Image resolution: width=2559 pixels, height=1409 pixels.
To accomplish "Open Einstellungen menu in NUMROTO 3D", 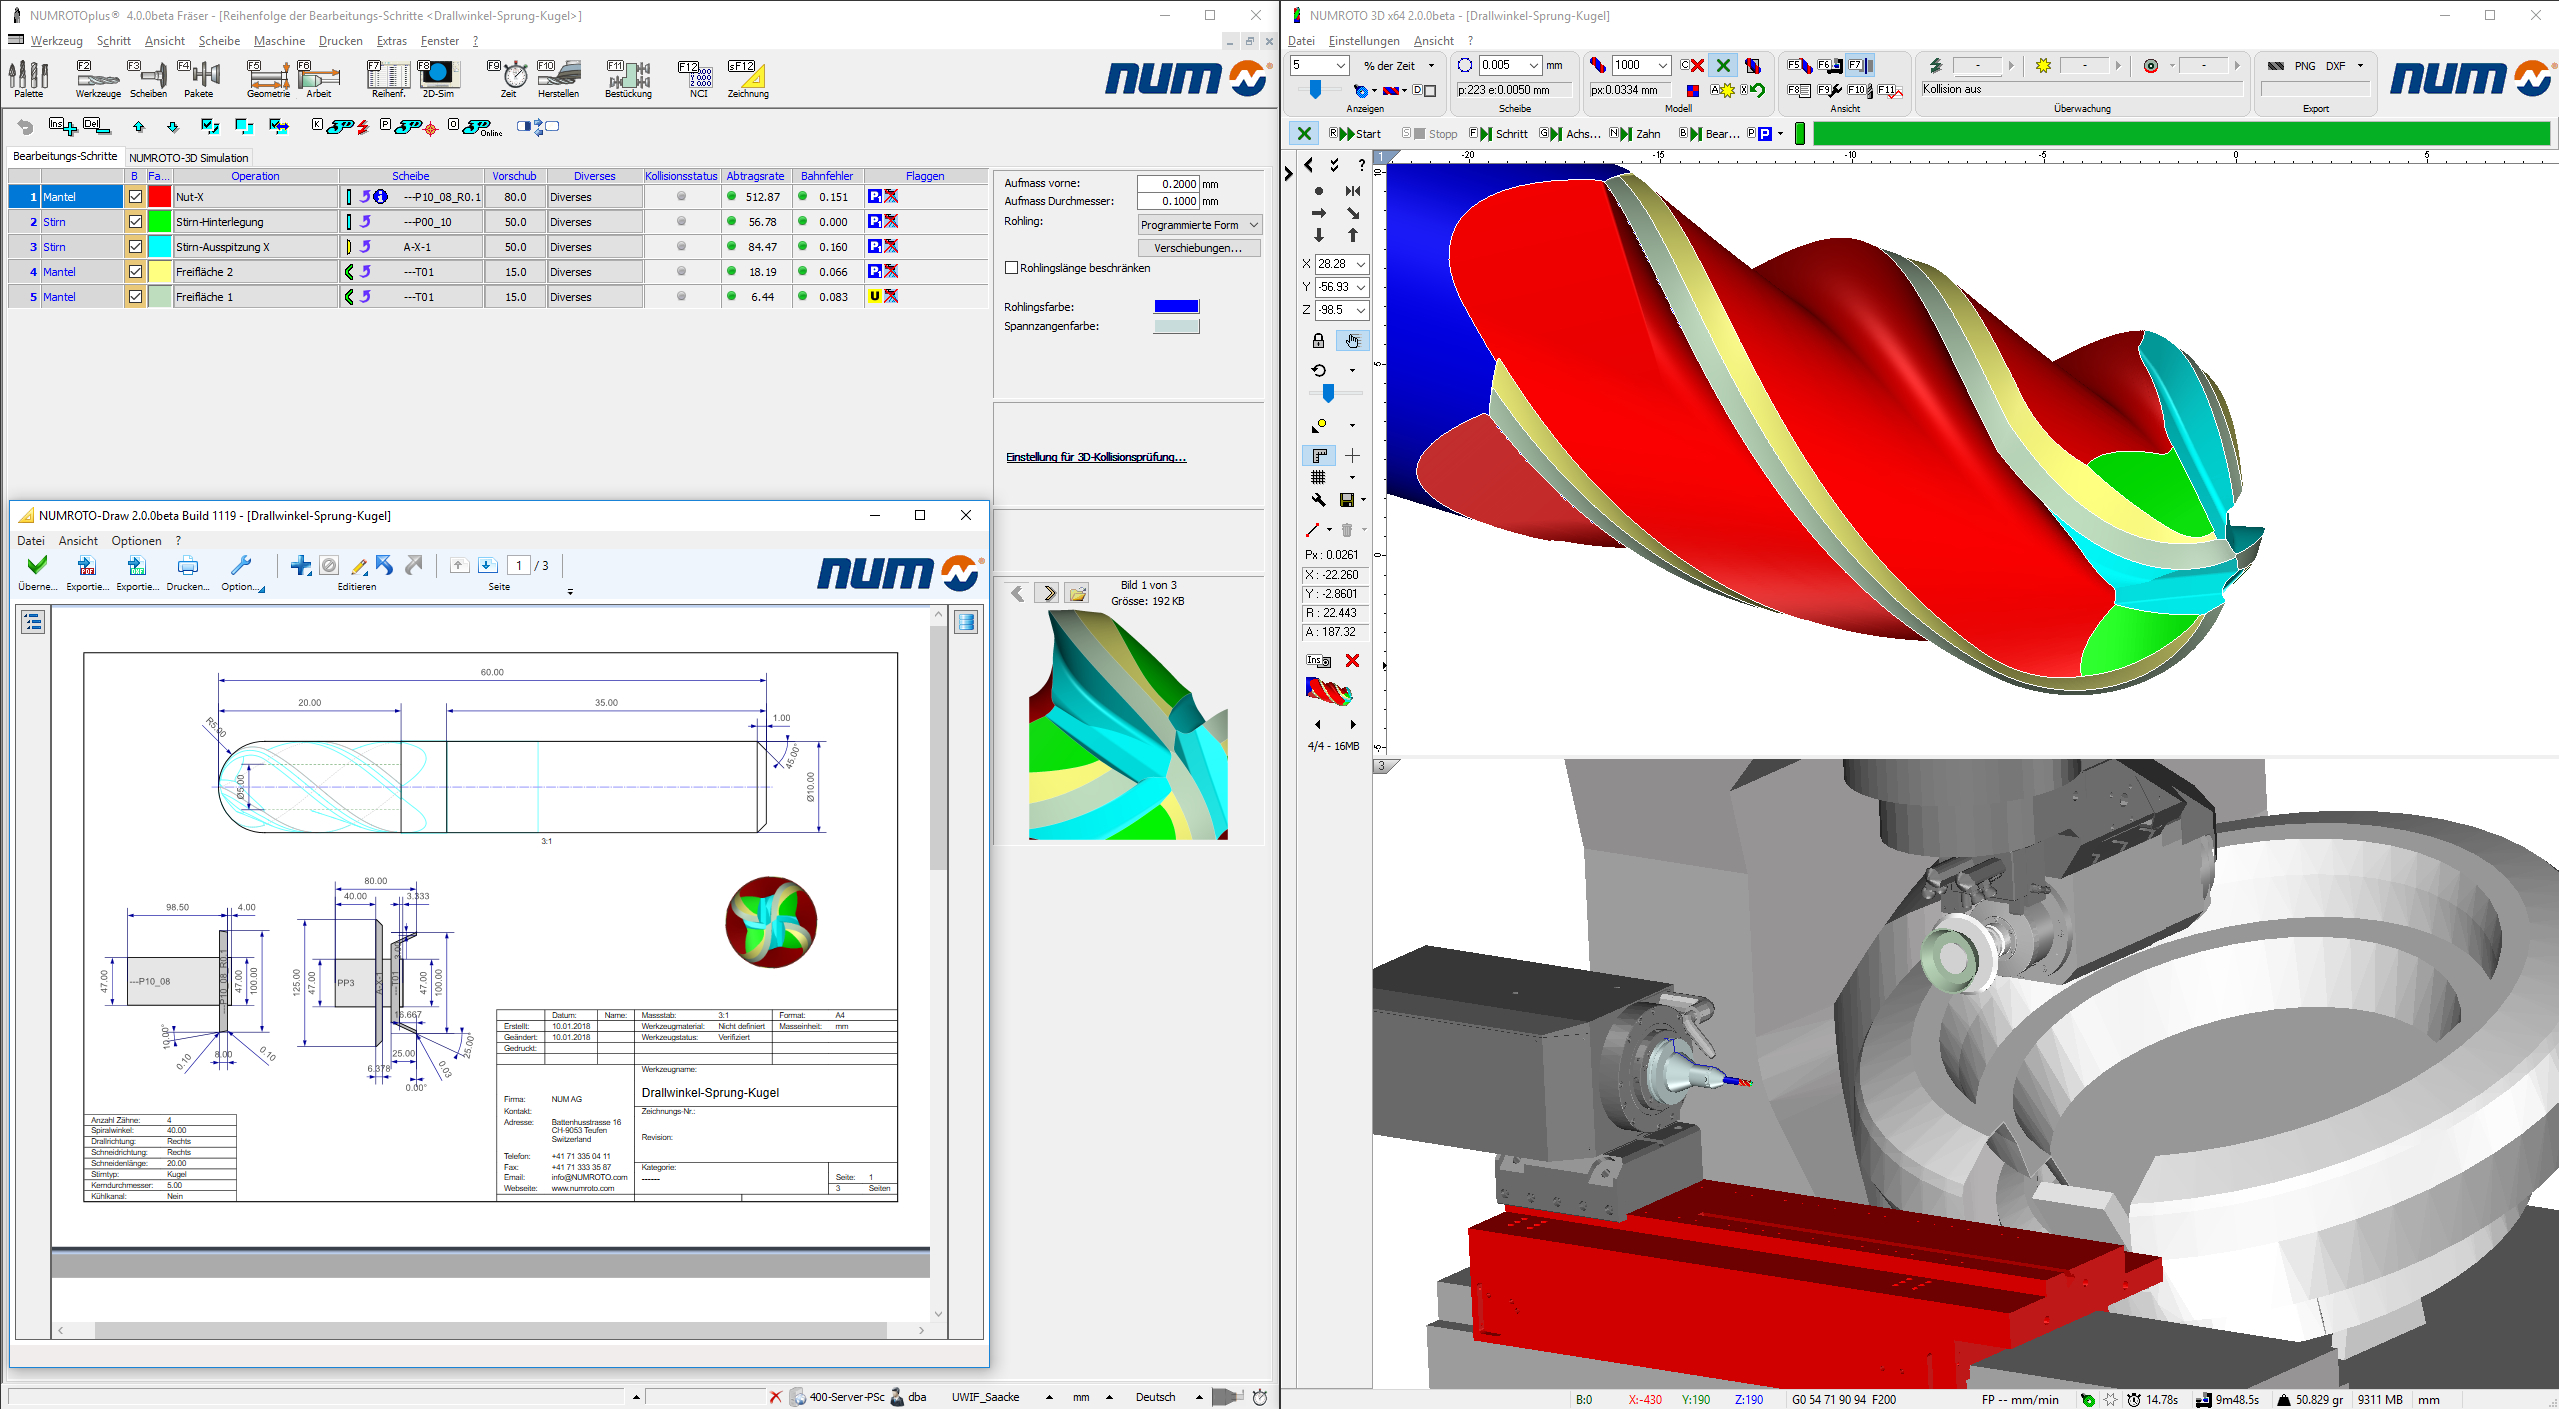I will 1363,41.
